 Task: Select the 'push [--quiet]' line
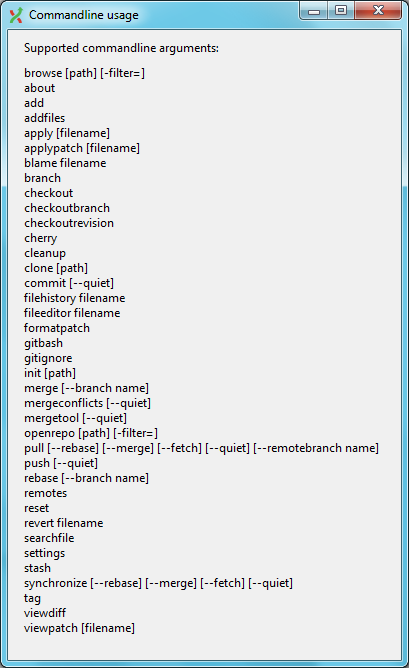click(61, 463)
